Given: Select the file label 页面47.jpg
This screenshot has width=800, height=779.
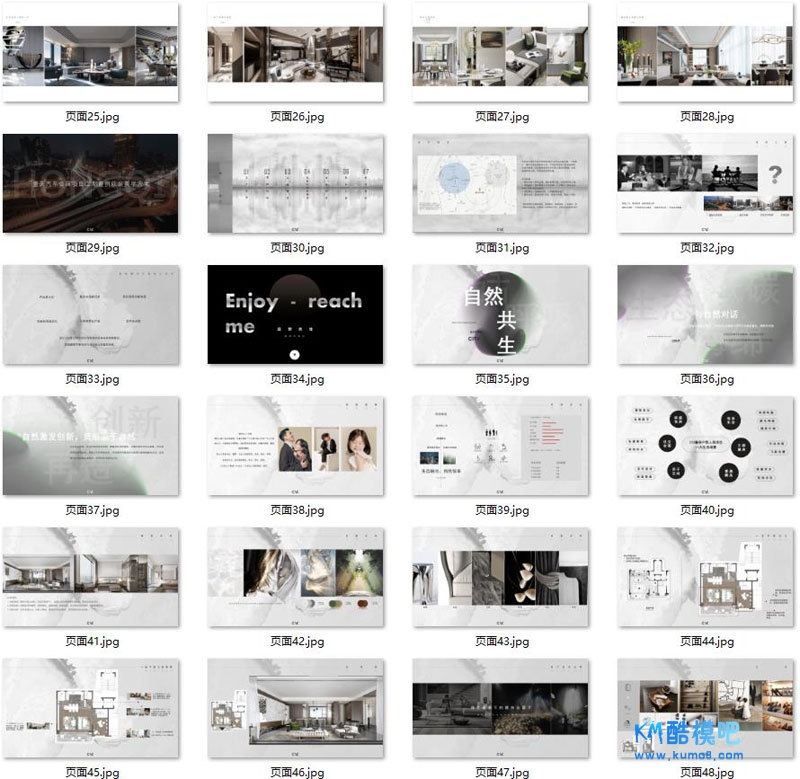Looking at the screenshot, I should pos(501,772).
